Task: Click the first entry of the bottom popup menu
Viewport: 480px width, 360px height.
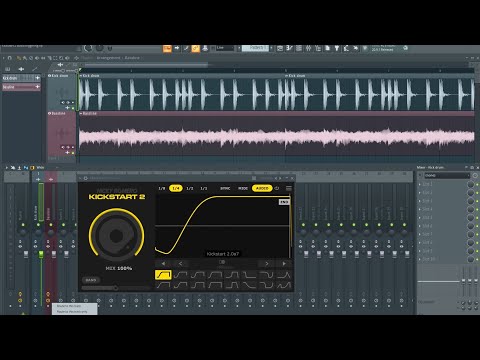Action: 75,306
